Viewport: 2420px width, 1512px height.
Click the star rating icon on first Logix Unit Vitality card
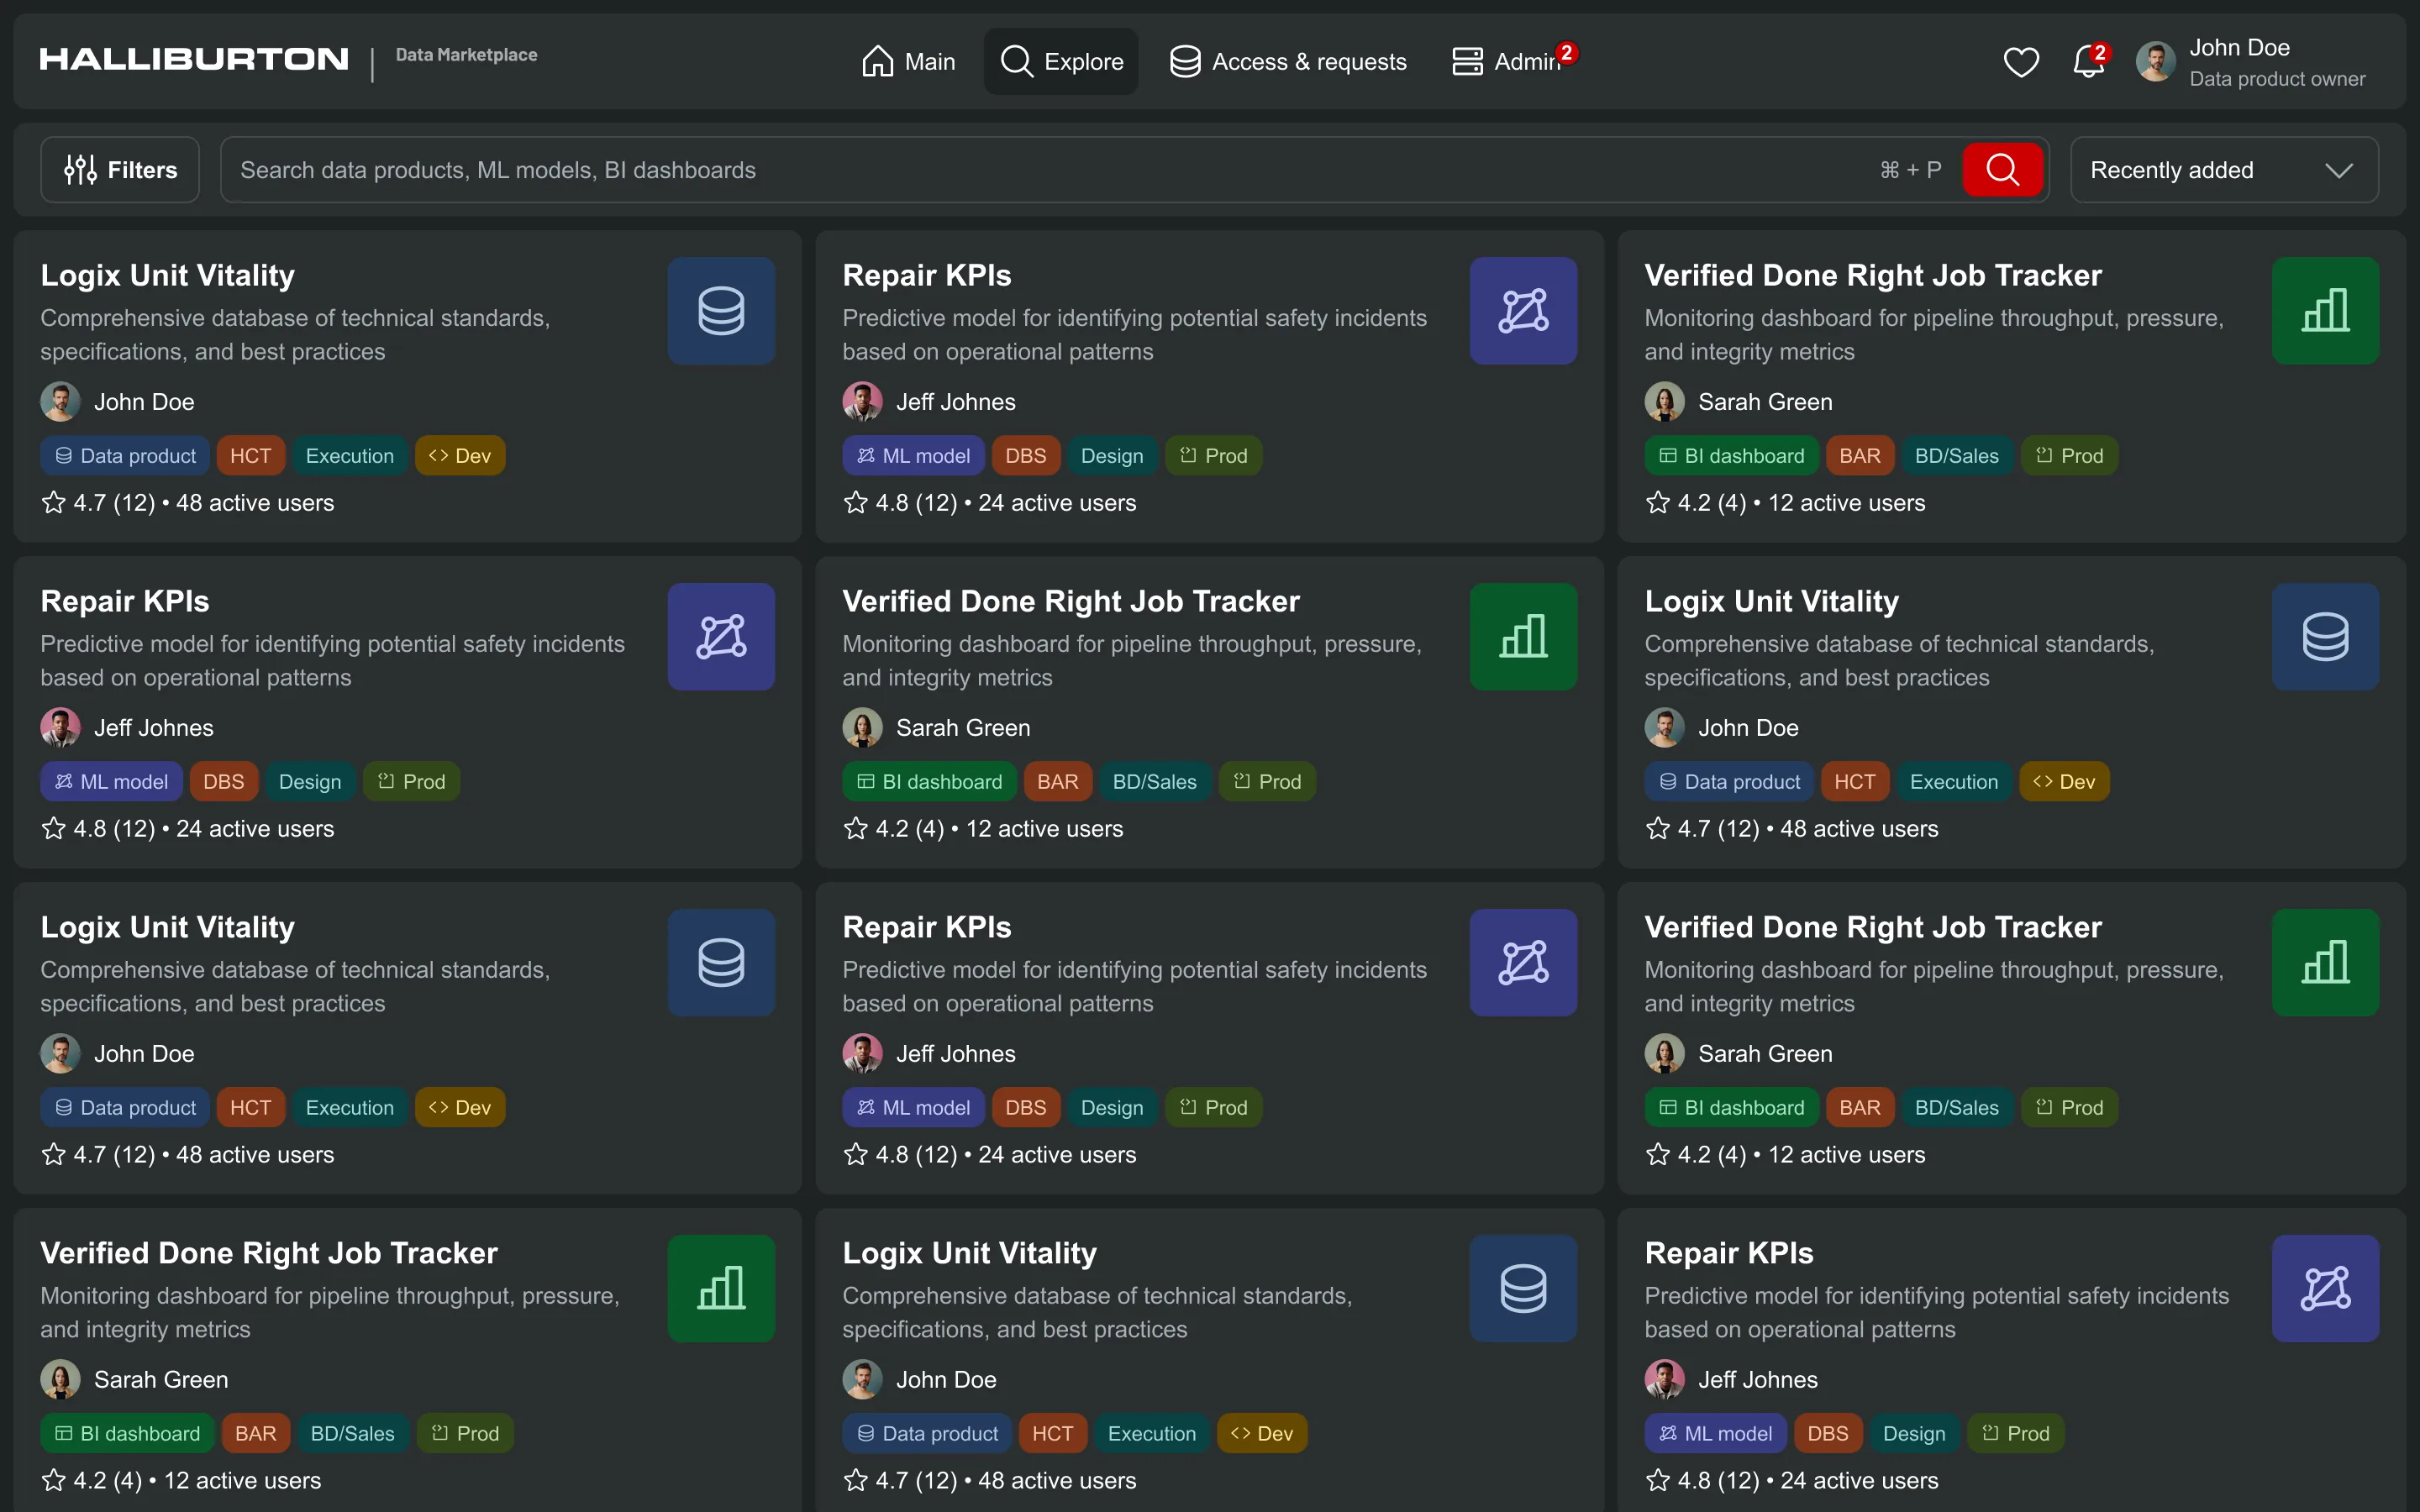tap(53, 502)
